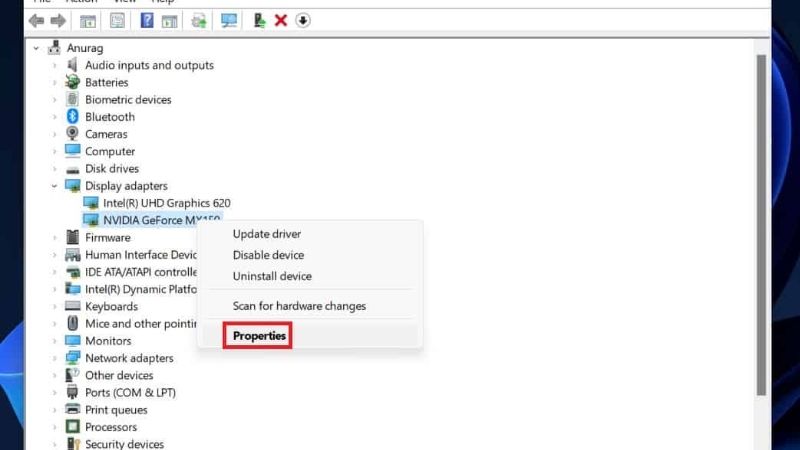Select the Print queues row
This screenshot has width=800, height=450.
[116, 410]
